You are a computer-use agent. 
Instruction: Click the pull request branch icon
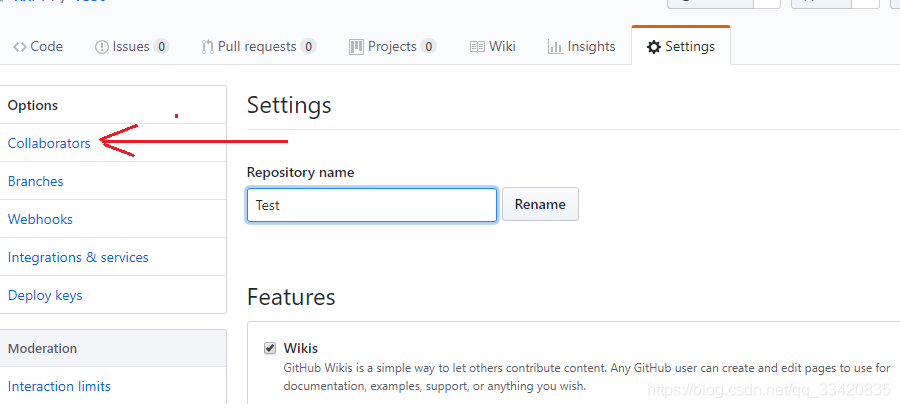[207, 47]
